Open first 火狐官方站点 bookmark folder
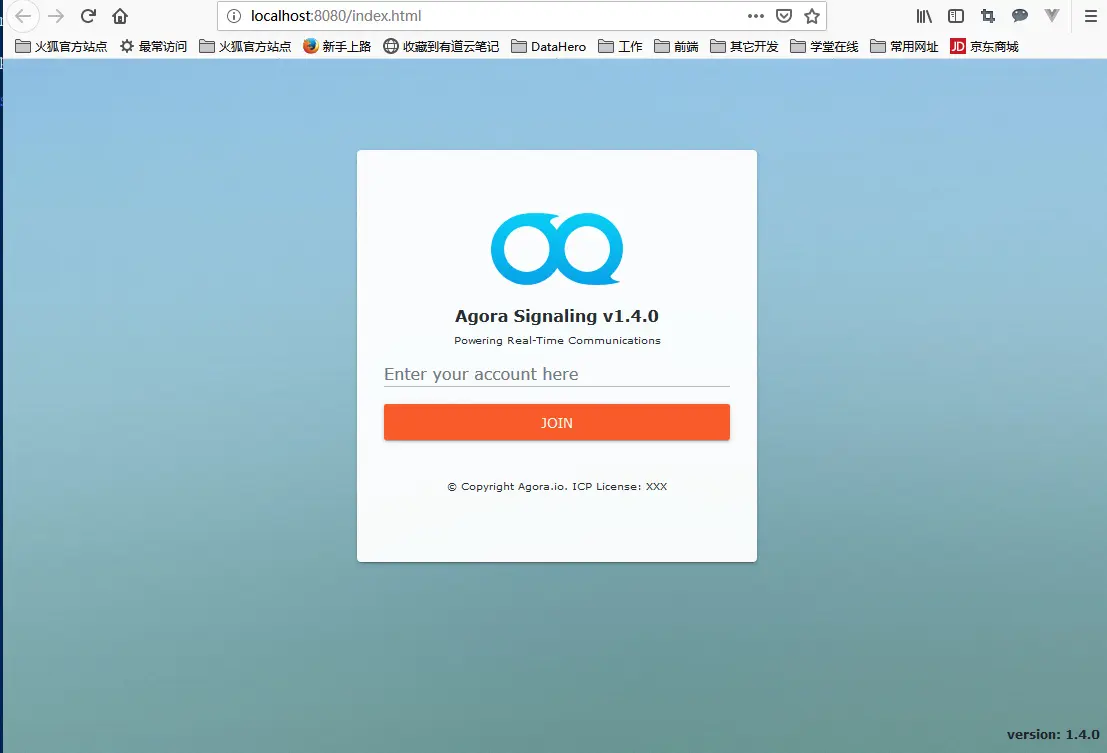The height and width of the screenshot is (753, 1107). tap(61, 47)
